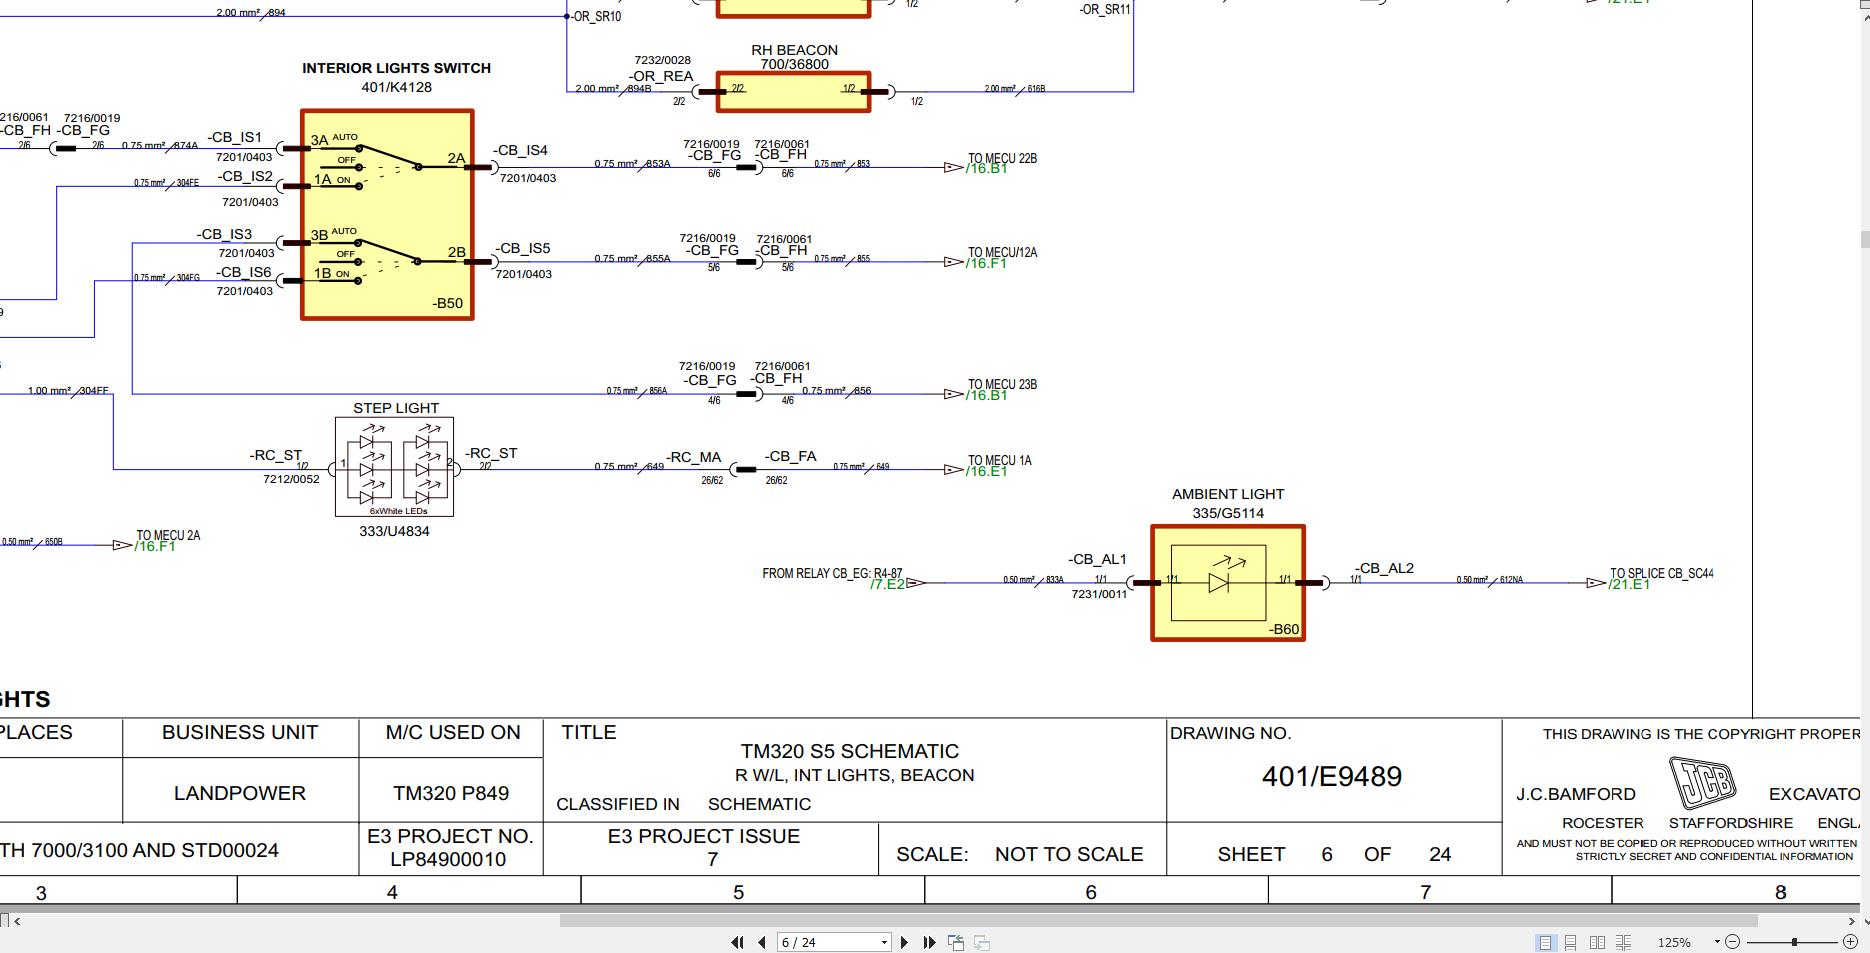
Task: Click the previous view icon
Action: click(x=956, y=942)
